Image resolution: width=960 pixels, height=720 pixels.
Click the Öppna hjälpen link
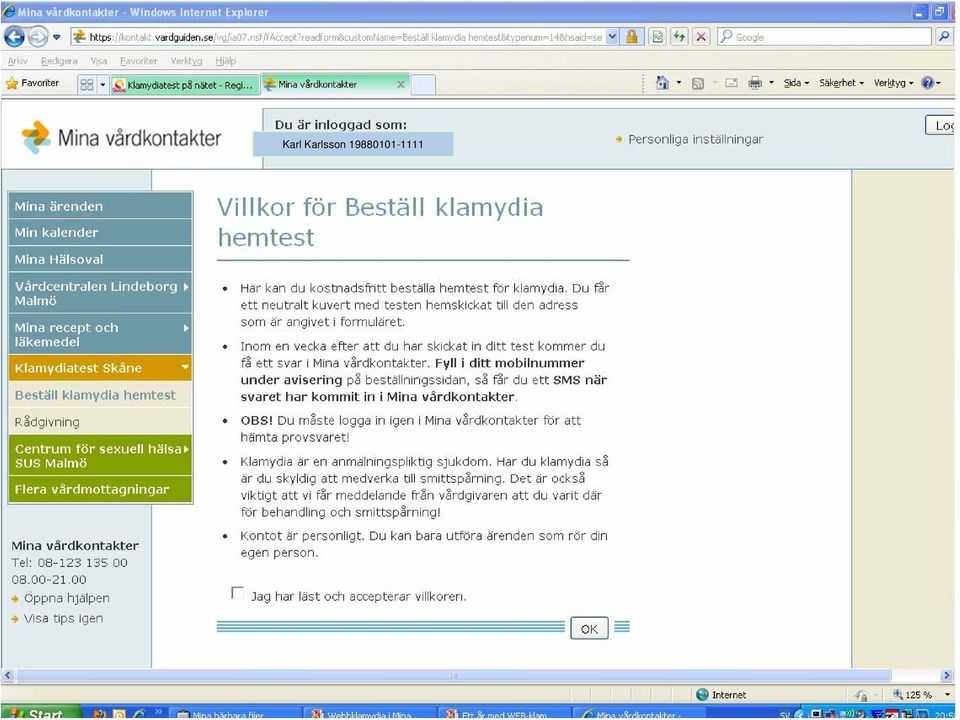point(67,598)
